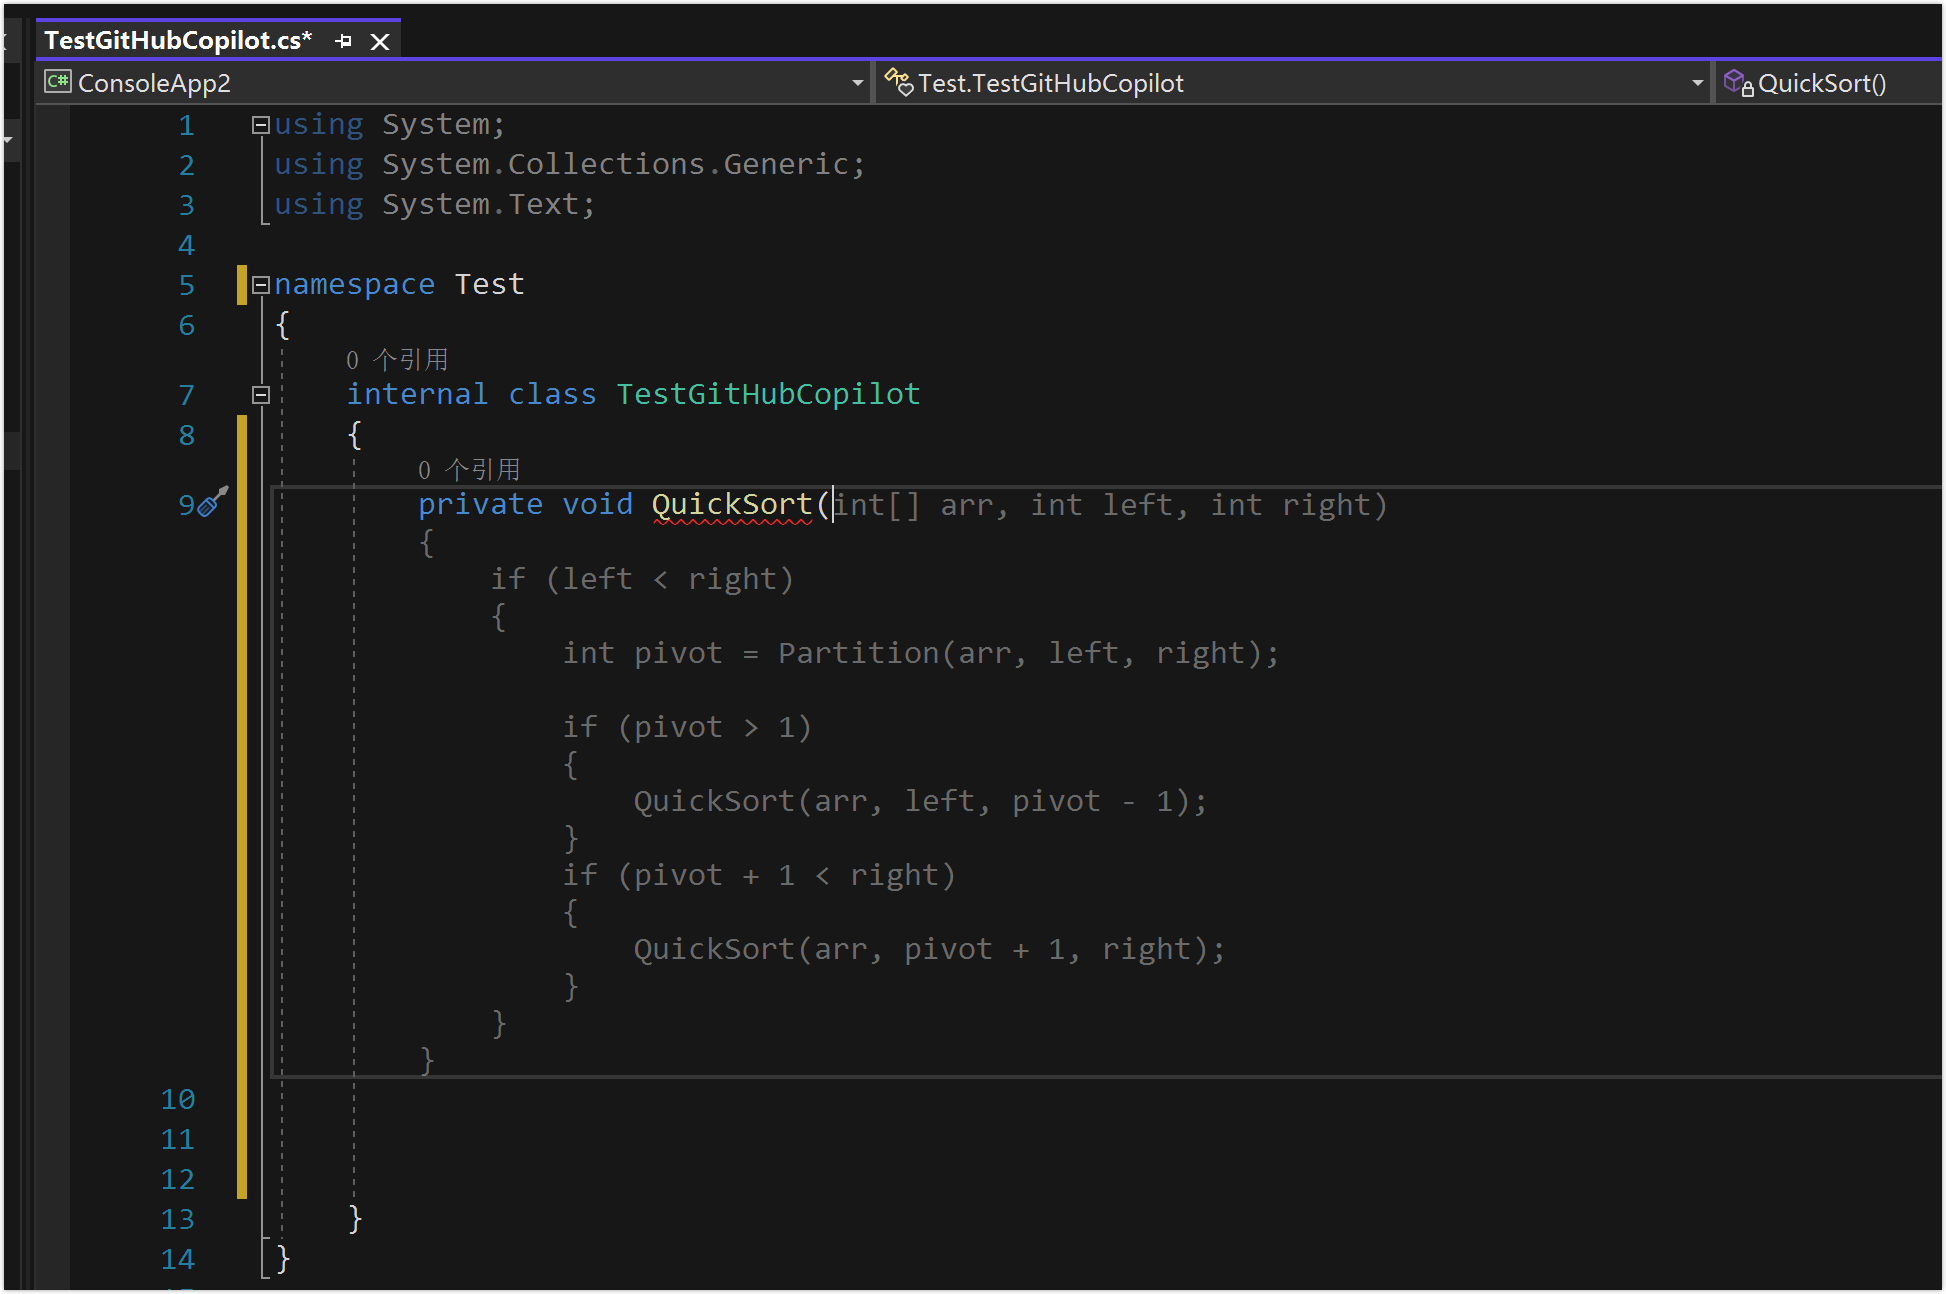Click the screwdriver quick actions icon
The height and width of the screenshot is (1294, 1946).
point(212,502)
